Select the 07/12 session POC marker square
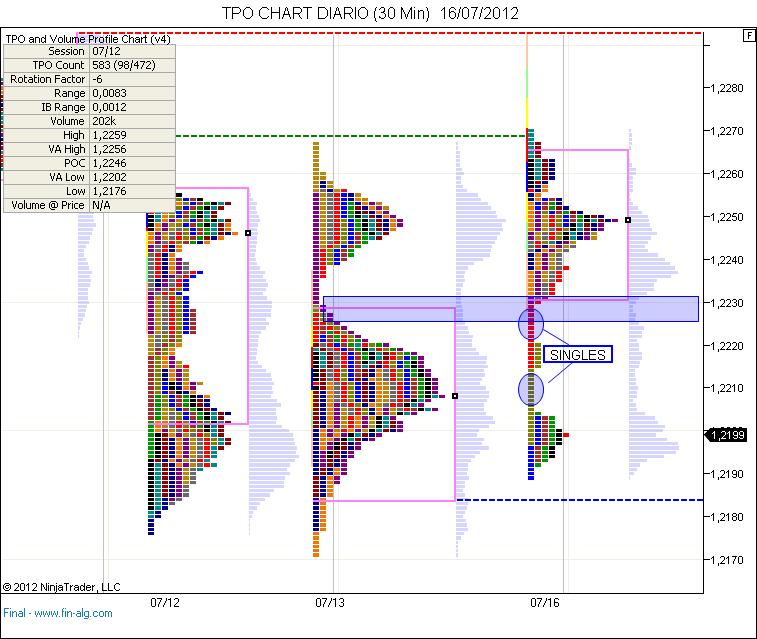 (248, 233)
